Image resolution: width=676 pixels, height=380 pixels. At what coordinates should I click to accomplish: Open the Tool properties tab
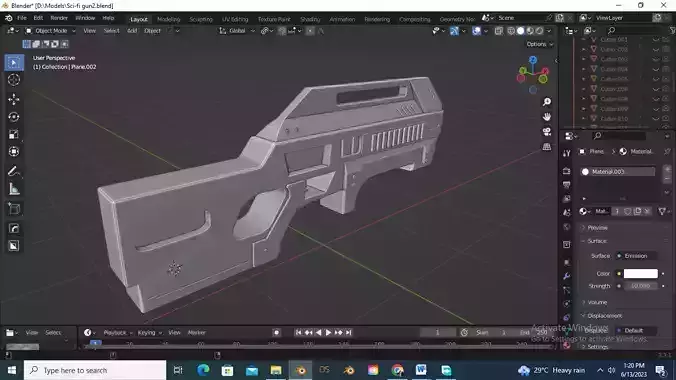tap(566, 153)
